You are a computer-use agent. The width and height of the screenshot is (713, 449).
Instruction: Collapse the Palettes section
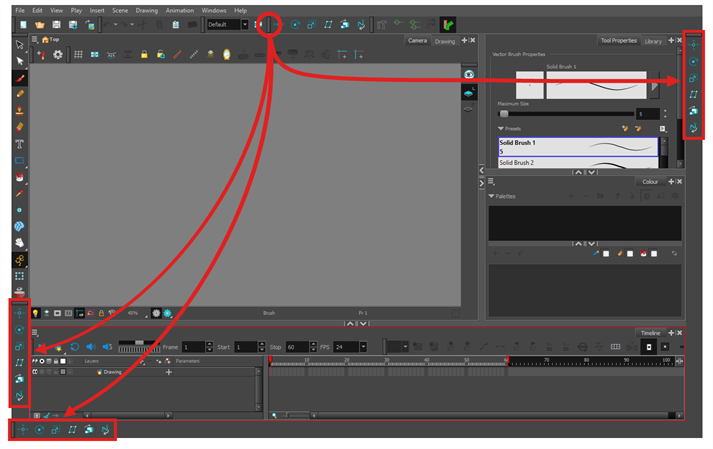(x=492, y=196)
